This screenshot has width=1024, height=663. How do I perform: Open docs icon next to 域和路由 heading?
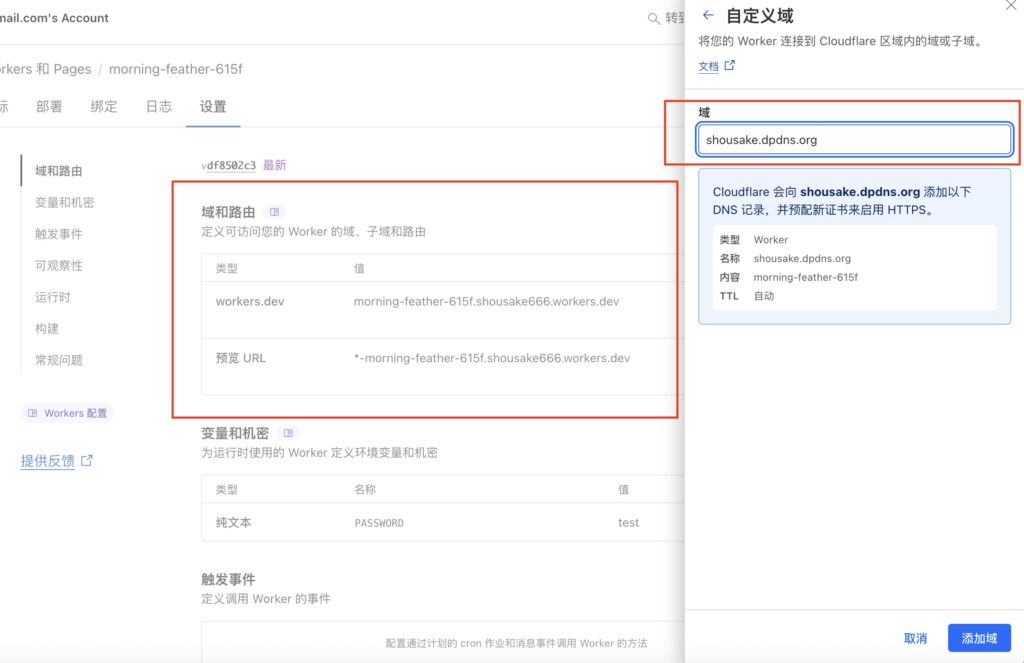[274, 212]
